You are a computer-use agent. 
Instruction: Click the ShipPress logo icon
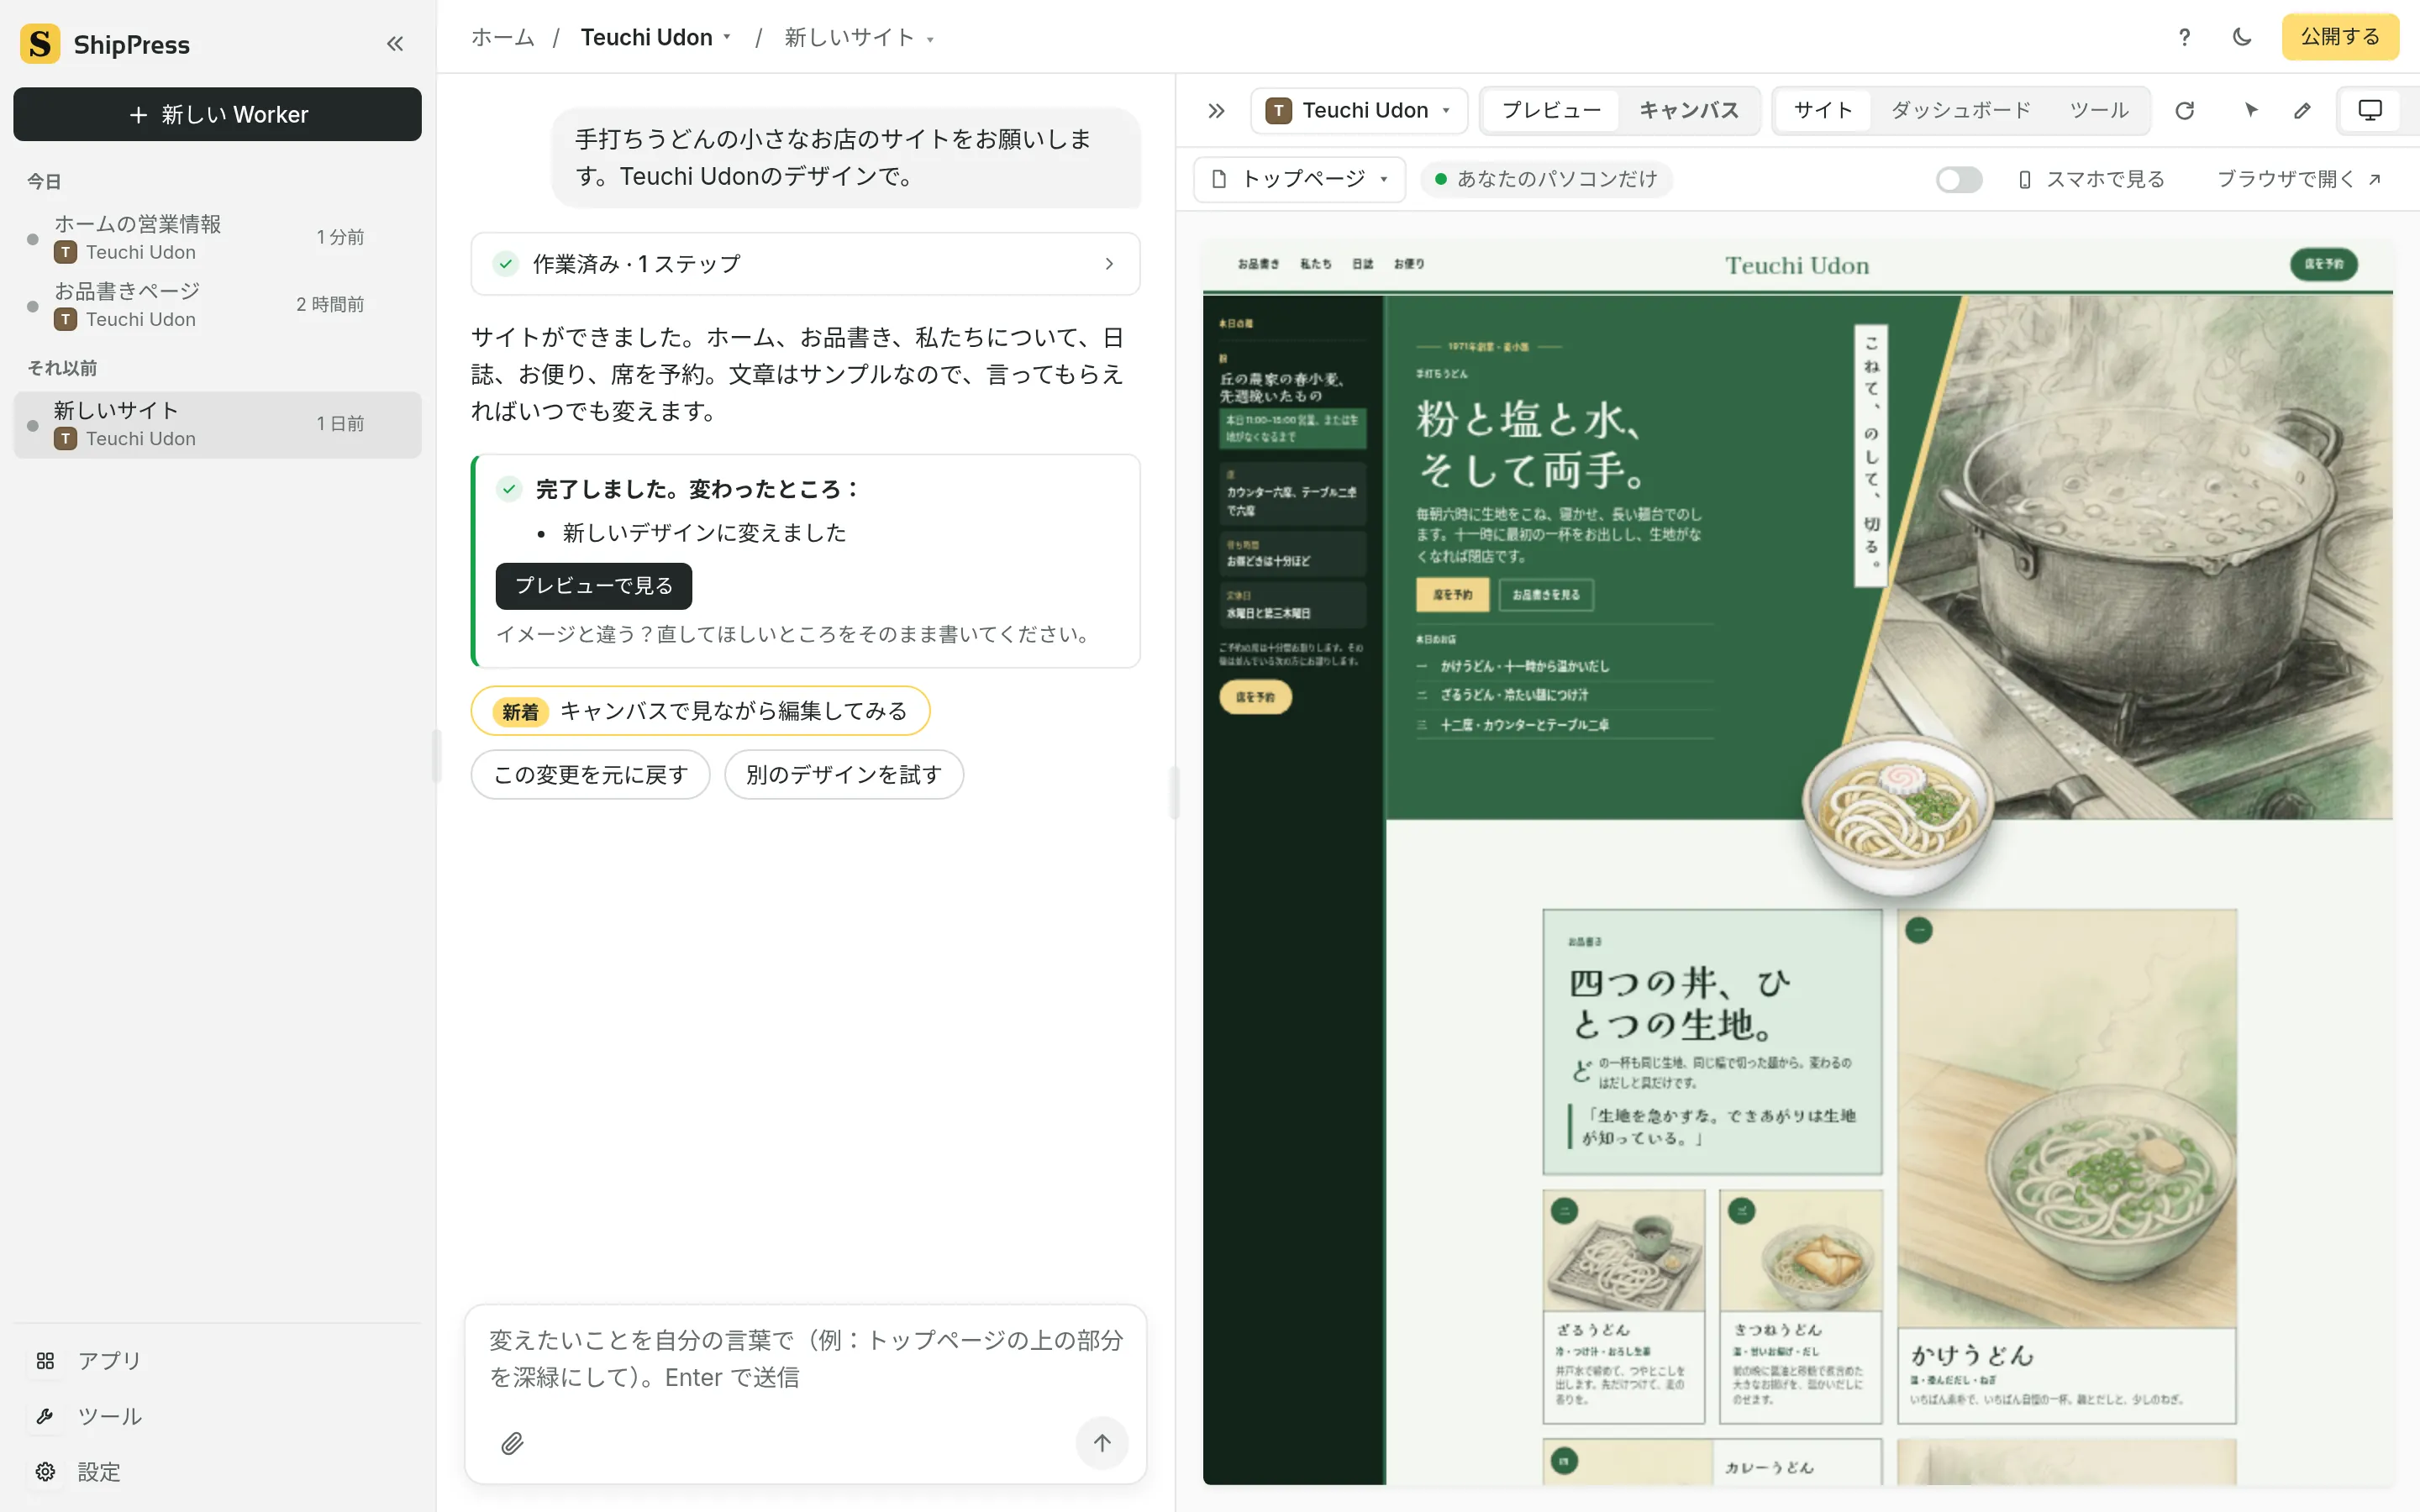[40, 44]
